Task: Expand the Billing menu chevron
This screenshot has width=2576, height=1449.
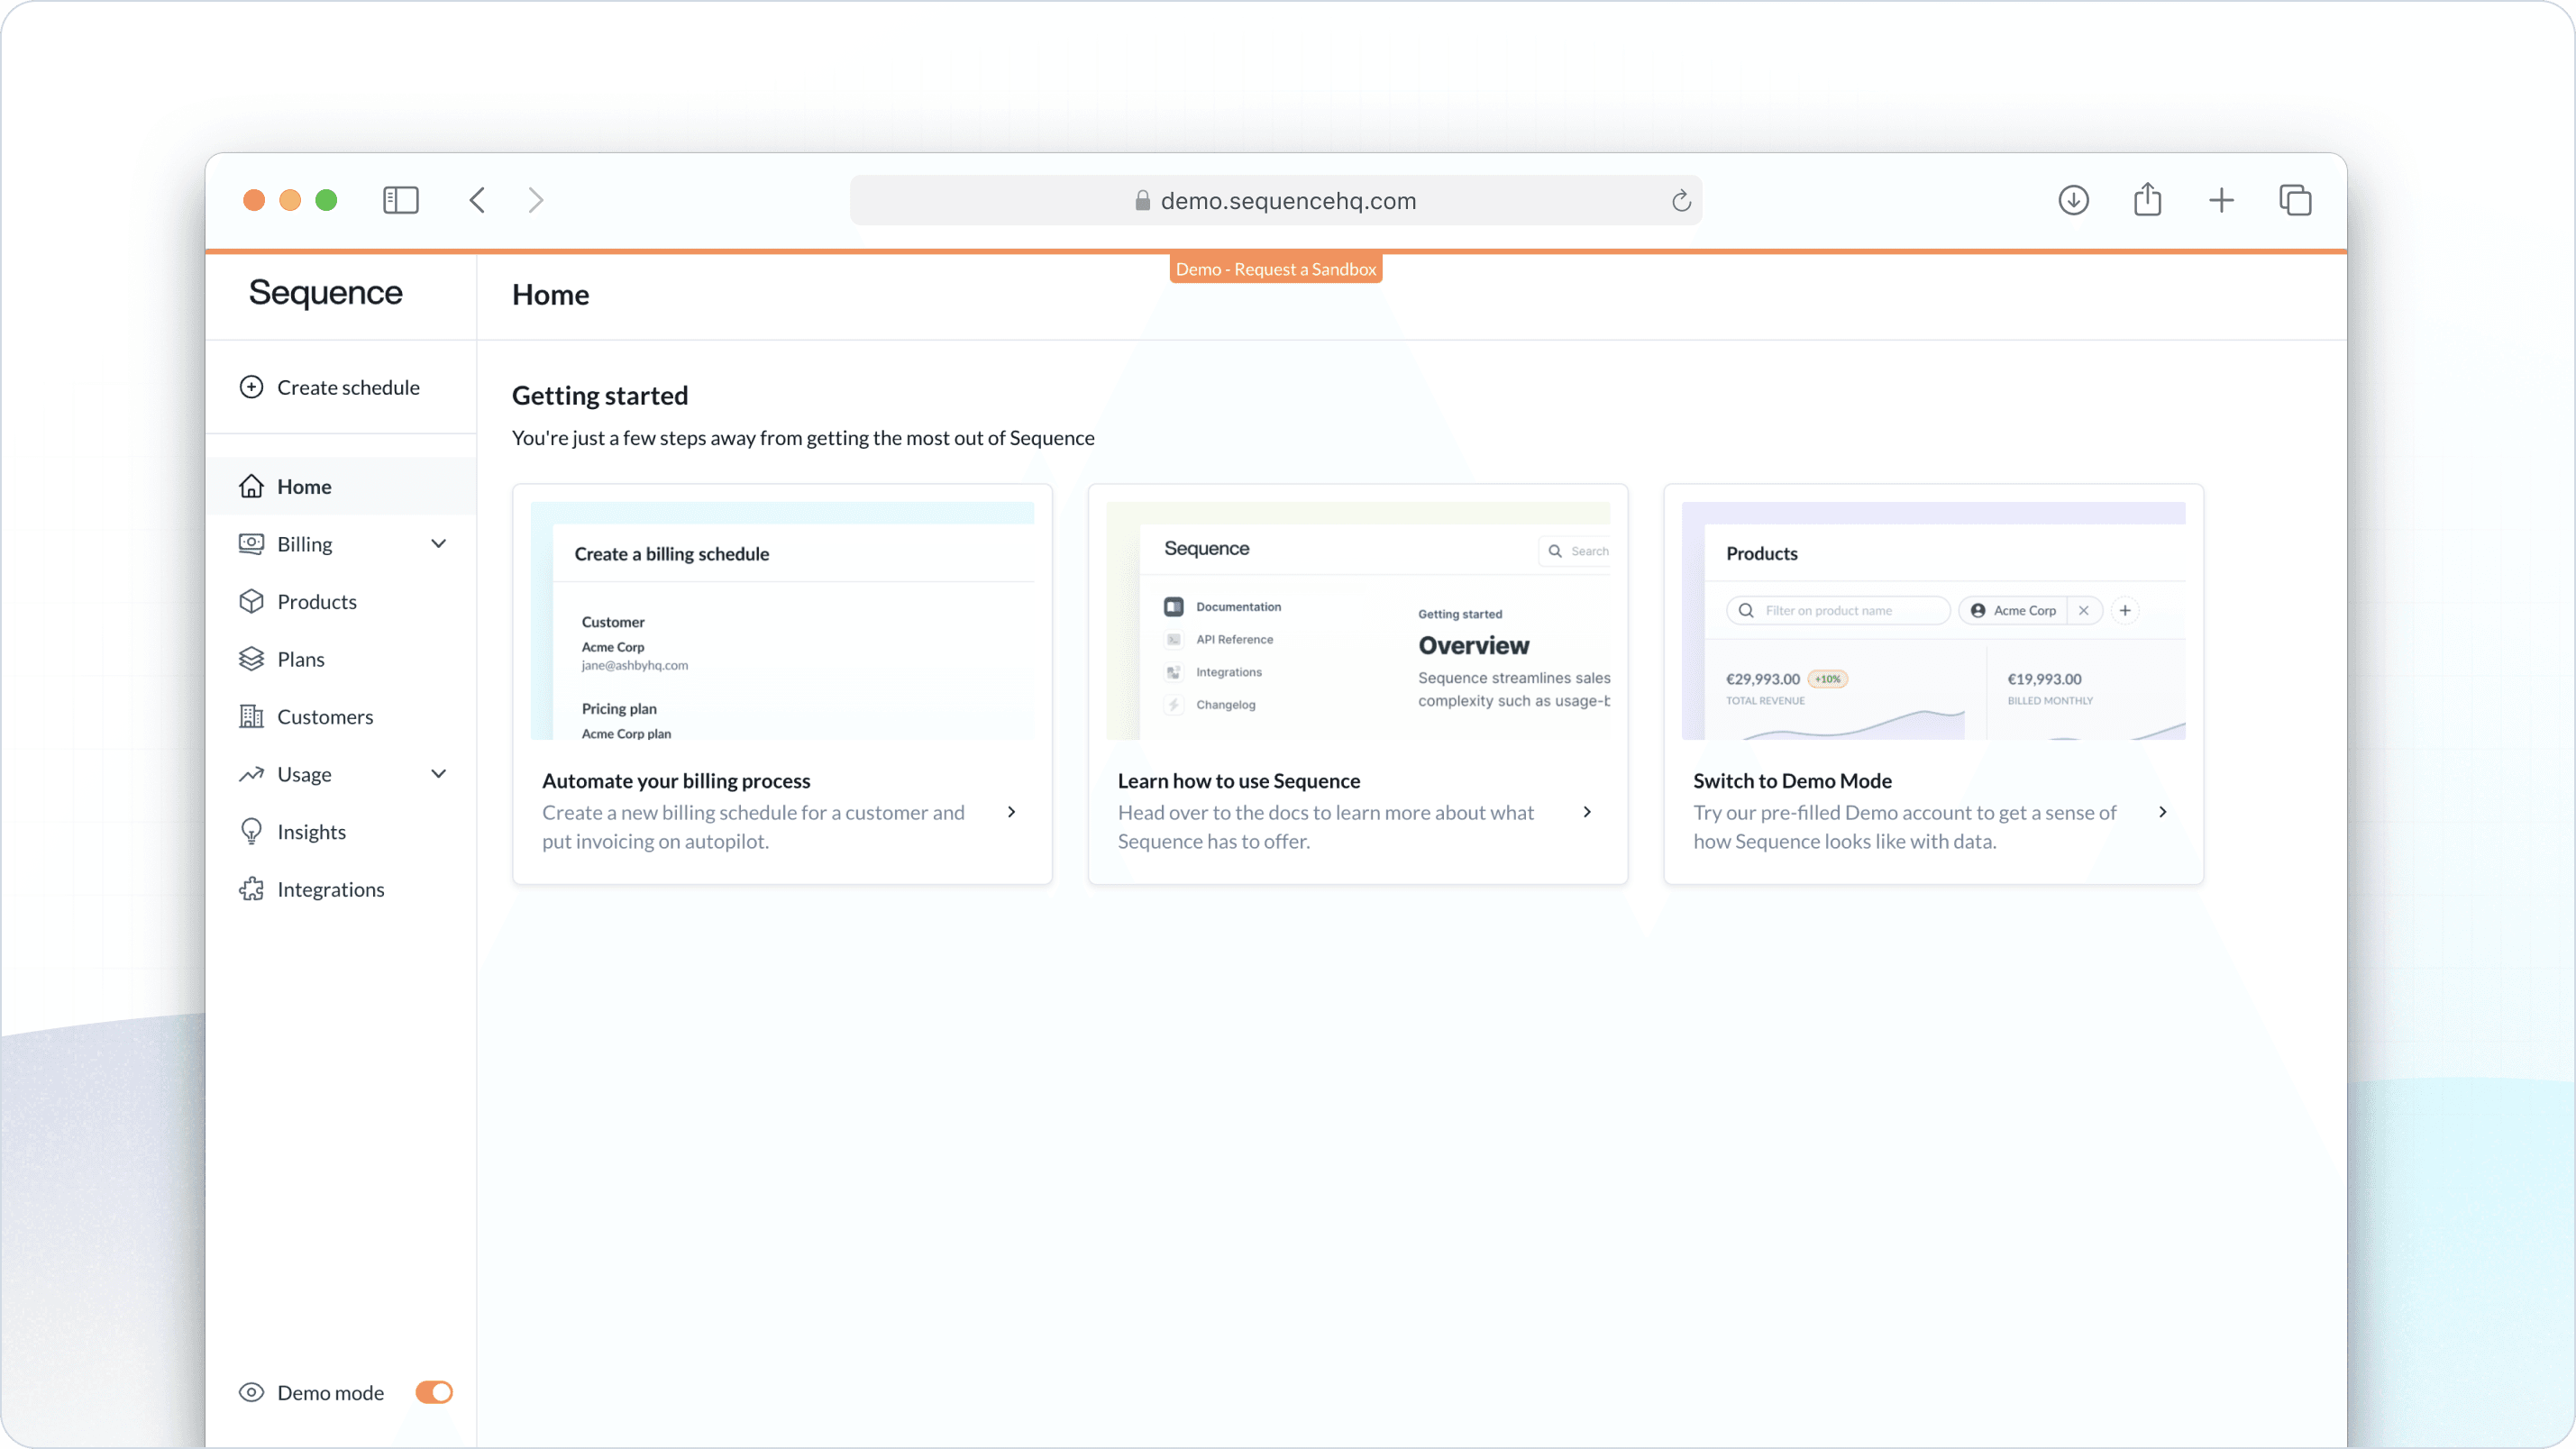Action: pyautogui.click(x=438, y=544)
